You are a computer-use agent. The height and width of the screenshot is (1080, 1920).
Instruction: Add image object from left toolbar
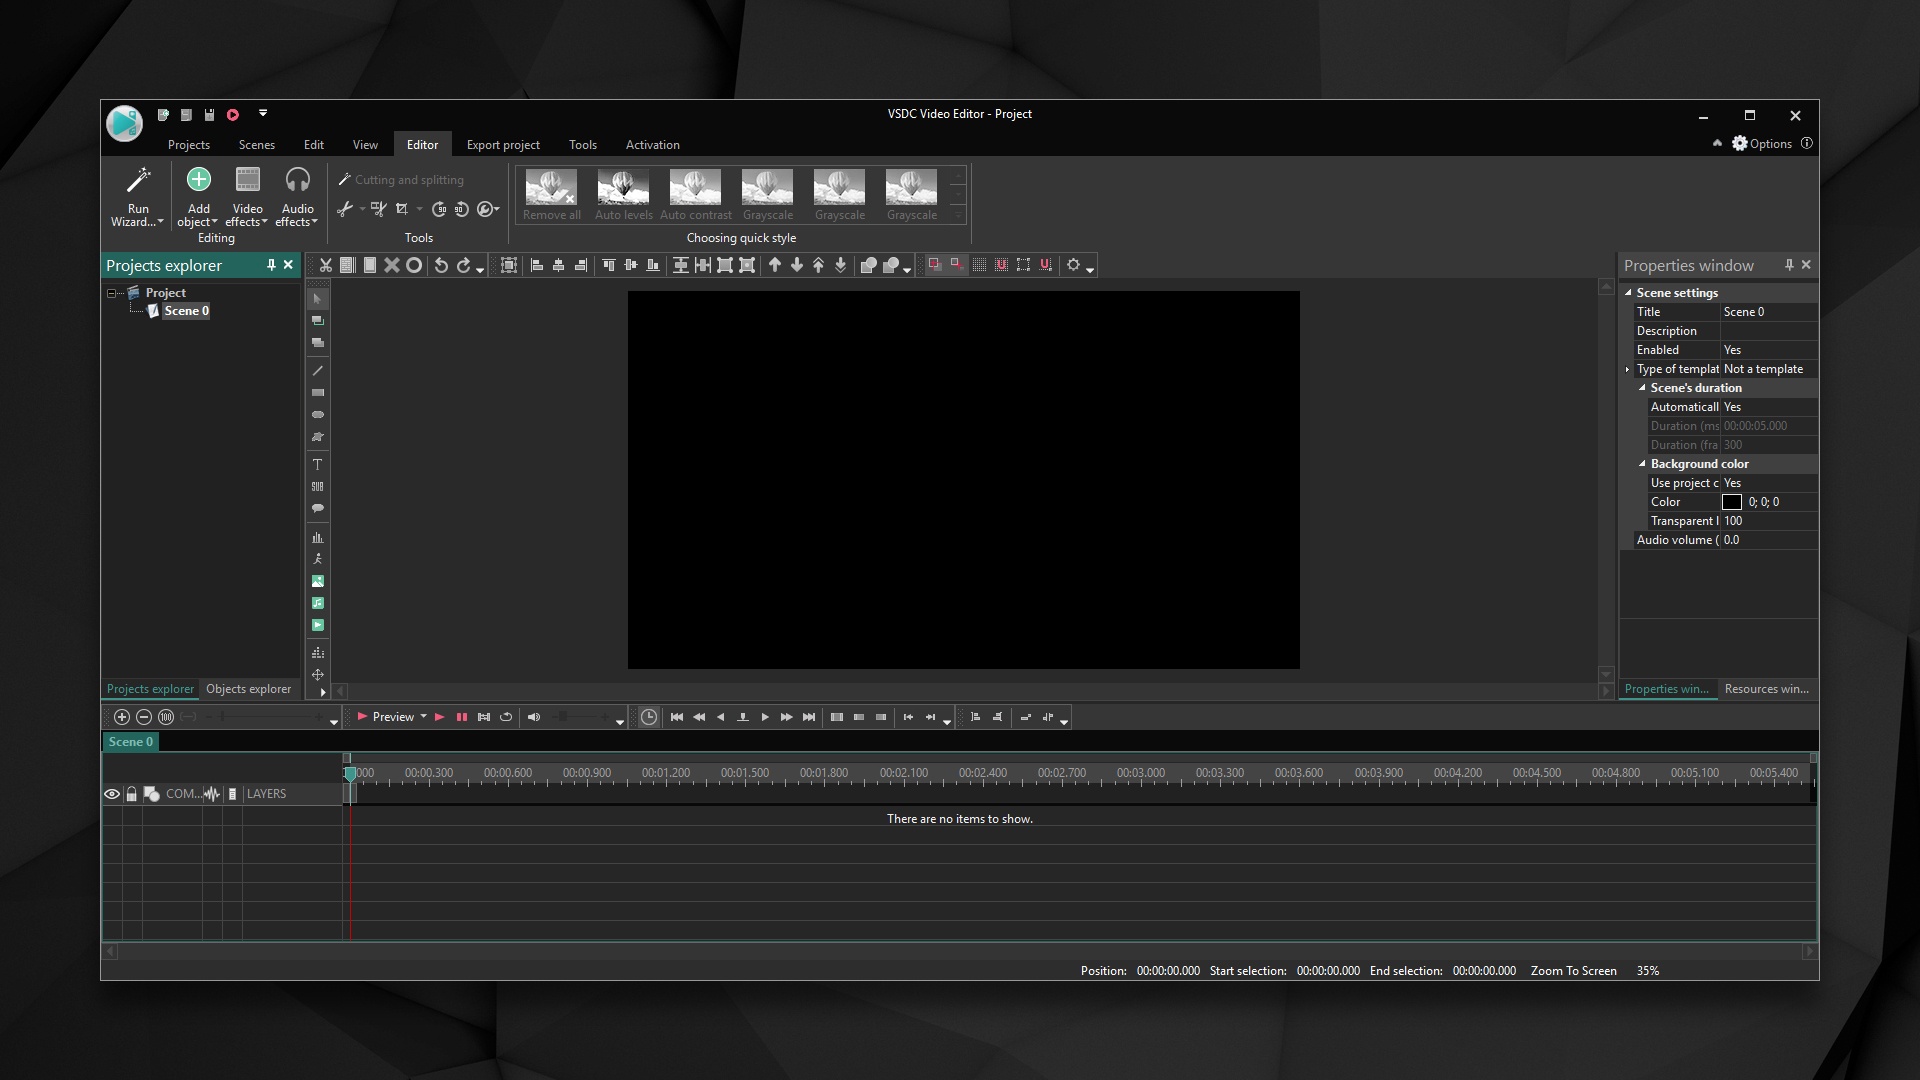coord(317,581)
